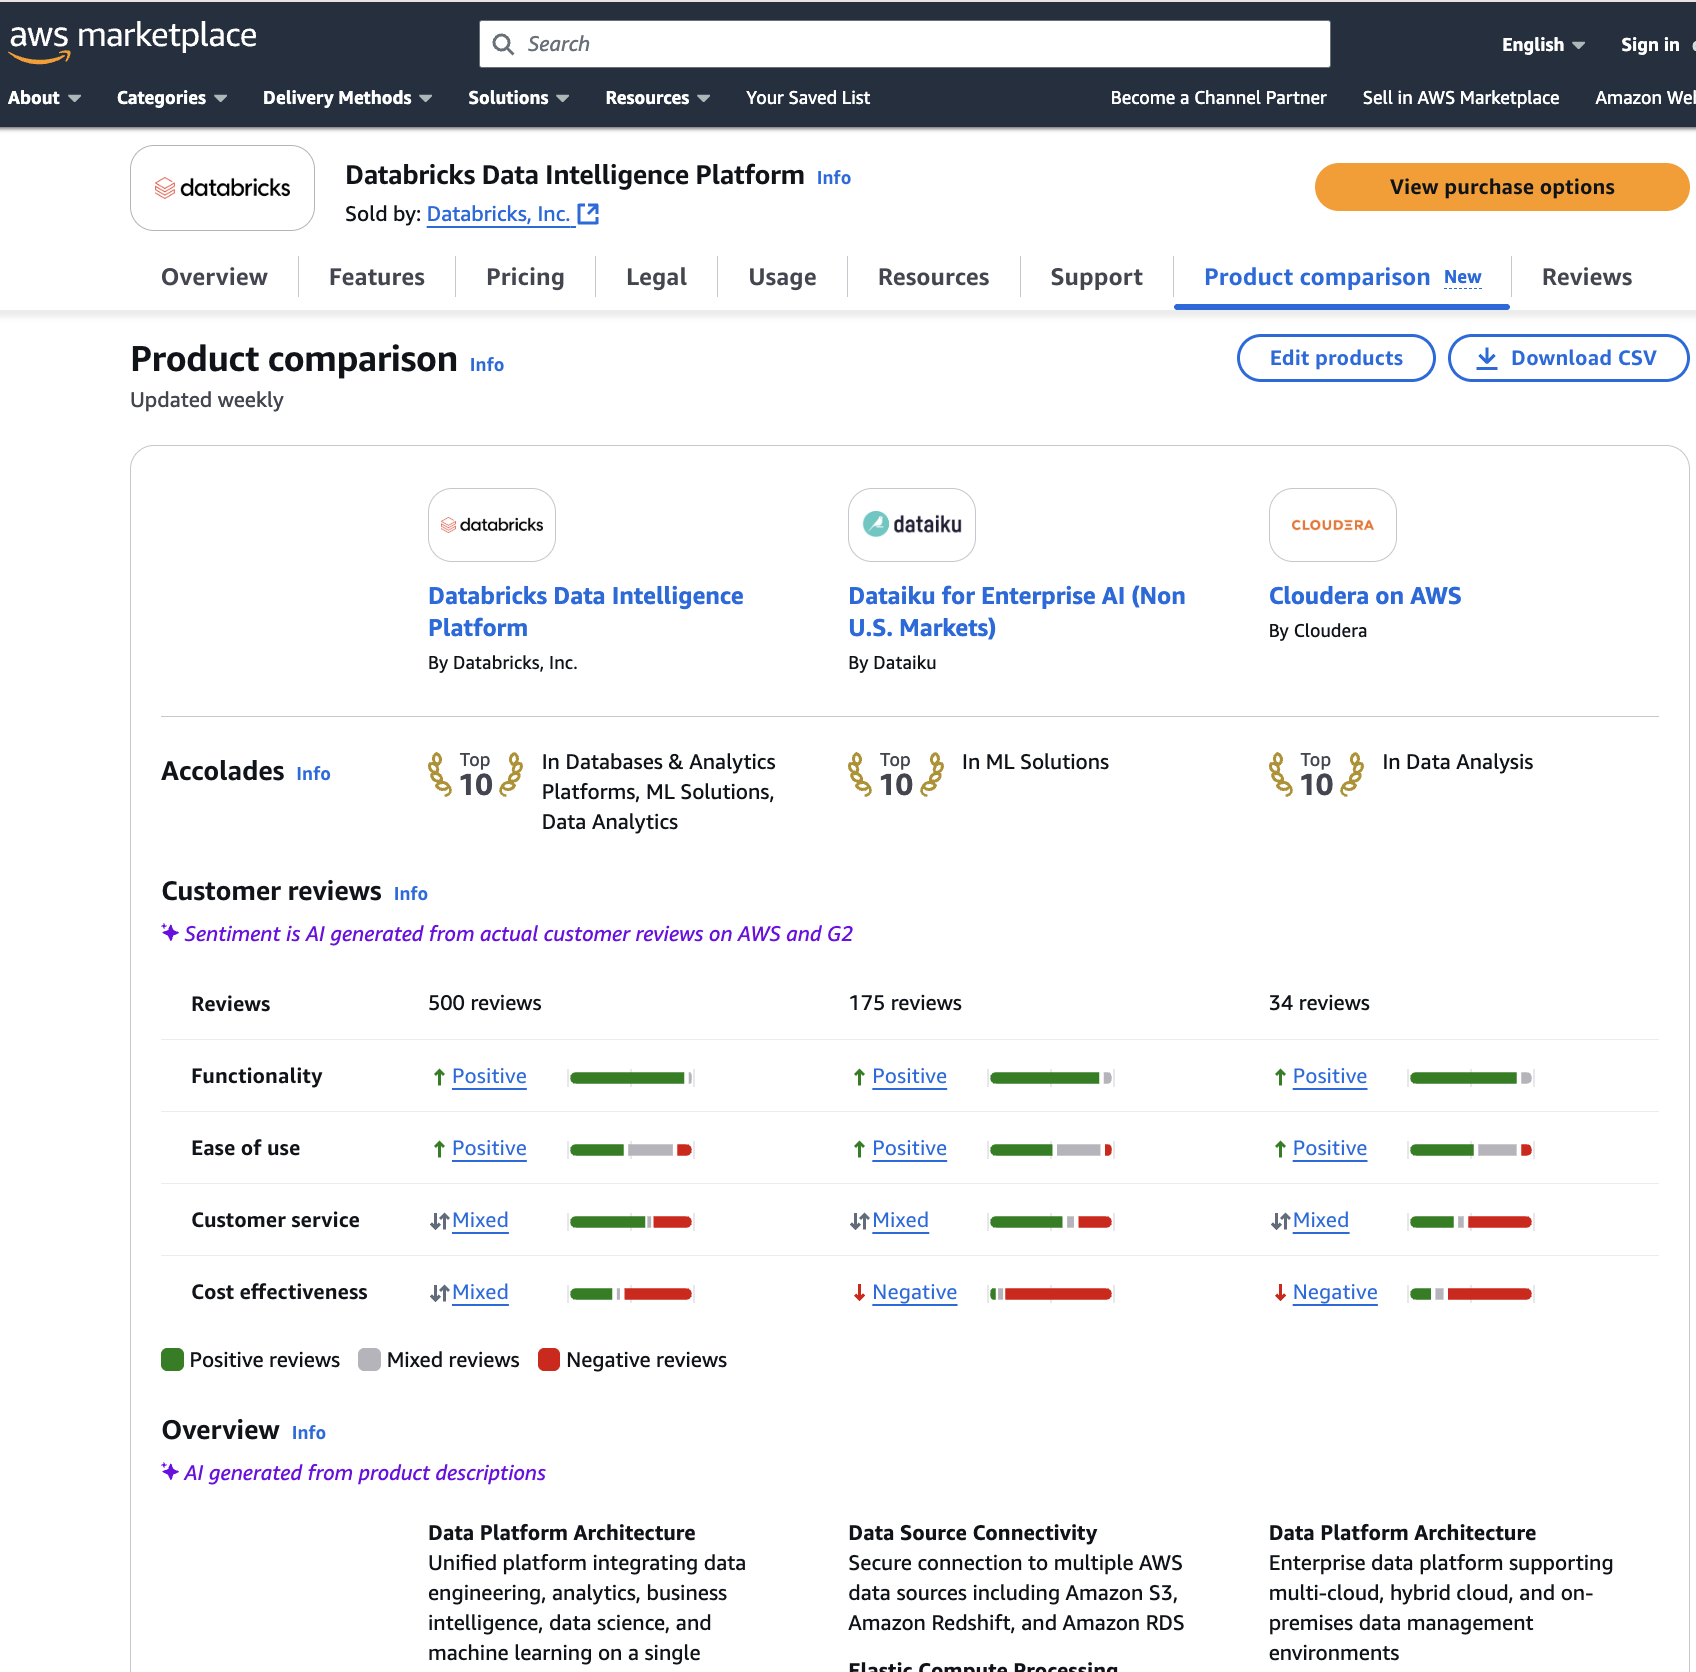Open the English language selector

1542,45
